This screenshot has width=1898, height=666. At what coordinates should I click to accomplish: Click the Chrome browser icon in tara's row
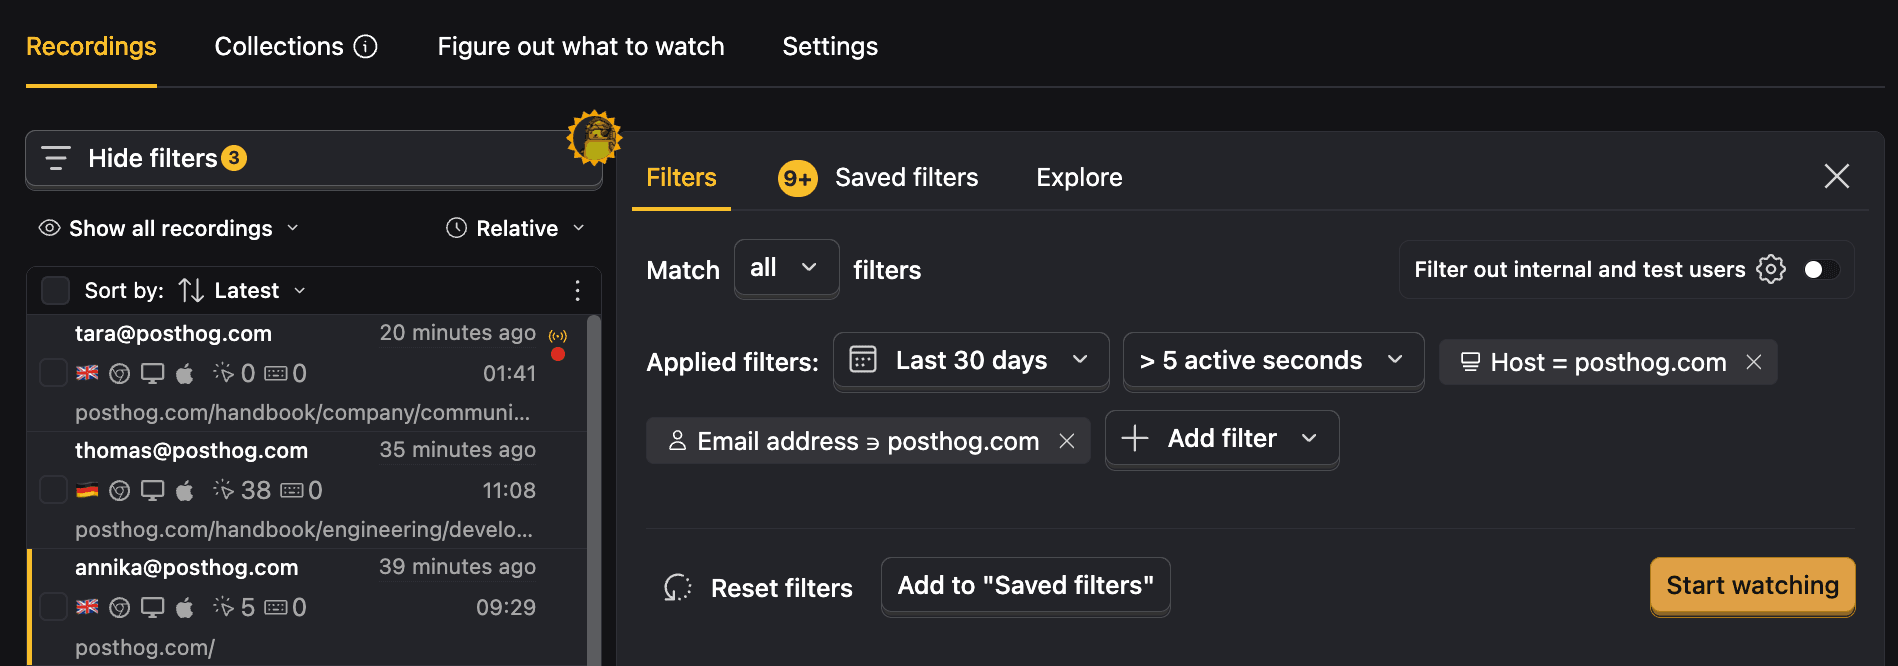click(x=120, y=374)
